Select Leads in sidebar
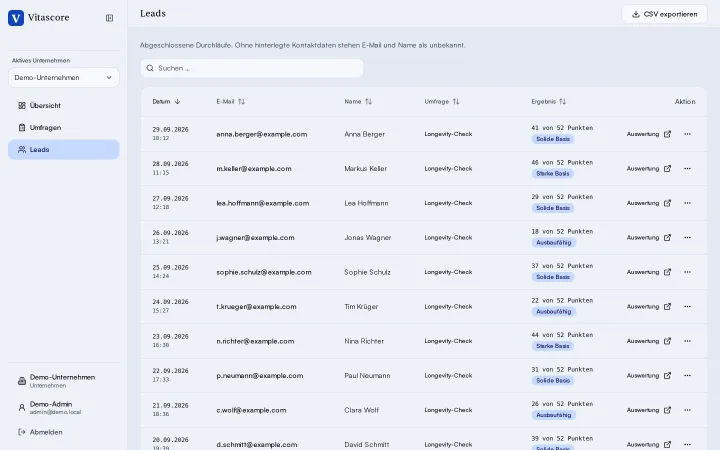Viewport: 720px width, 450px height. click(x=64, y=150)
